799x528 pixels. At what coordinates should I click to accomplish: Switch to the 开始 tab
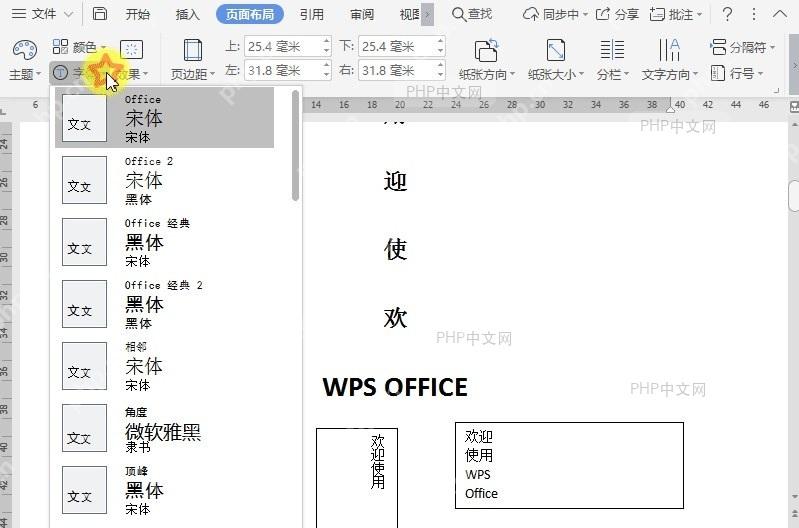(138, 14)
